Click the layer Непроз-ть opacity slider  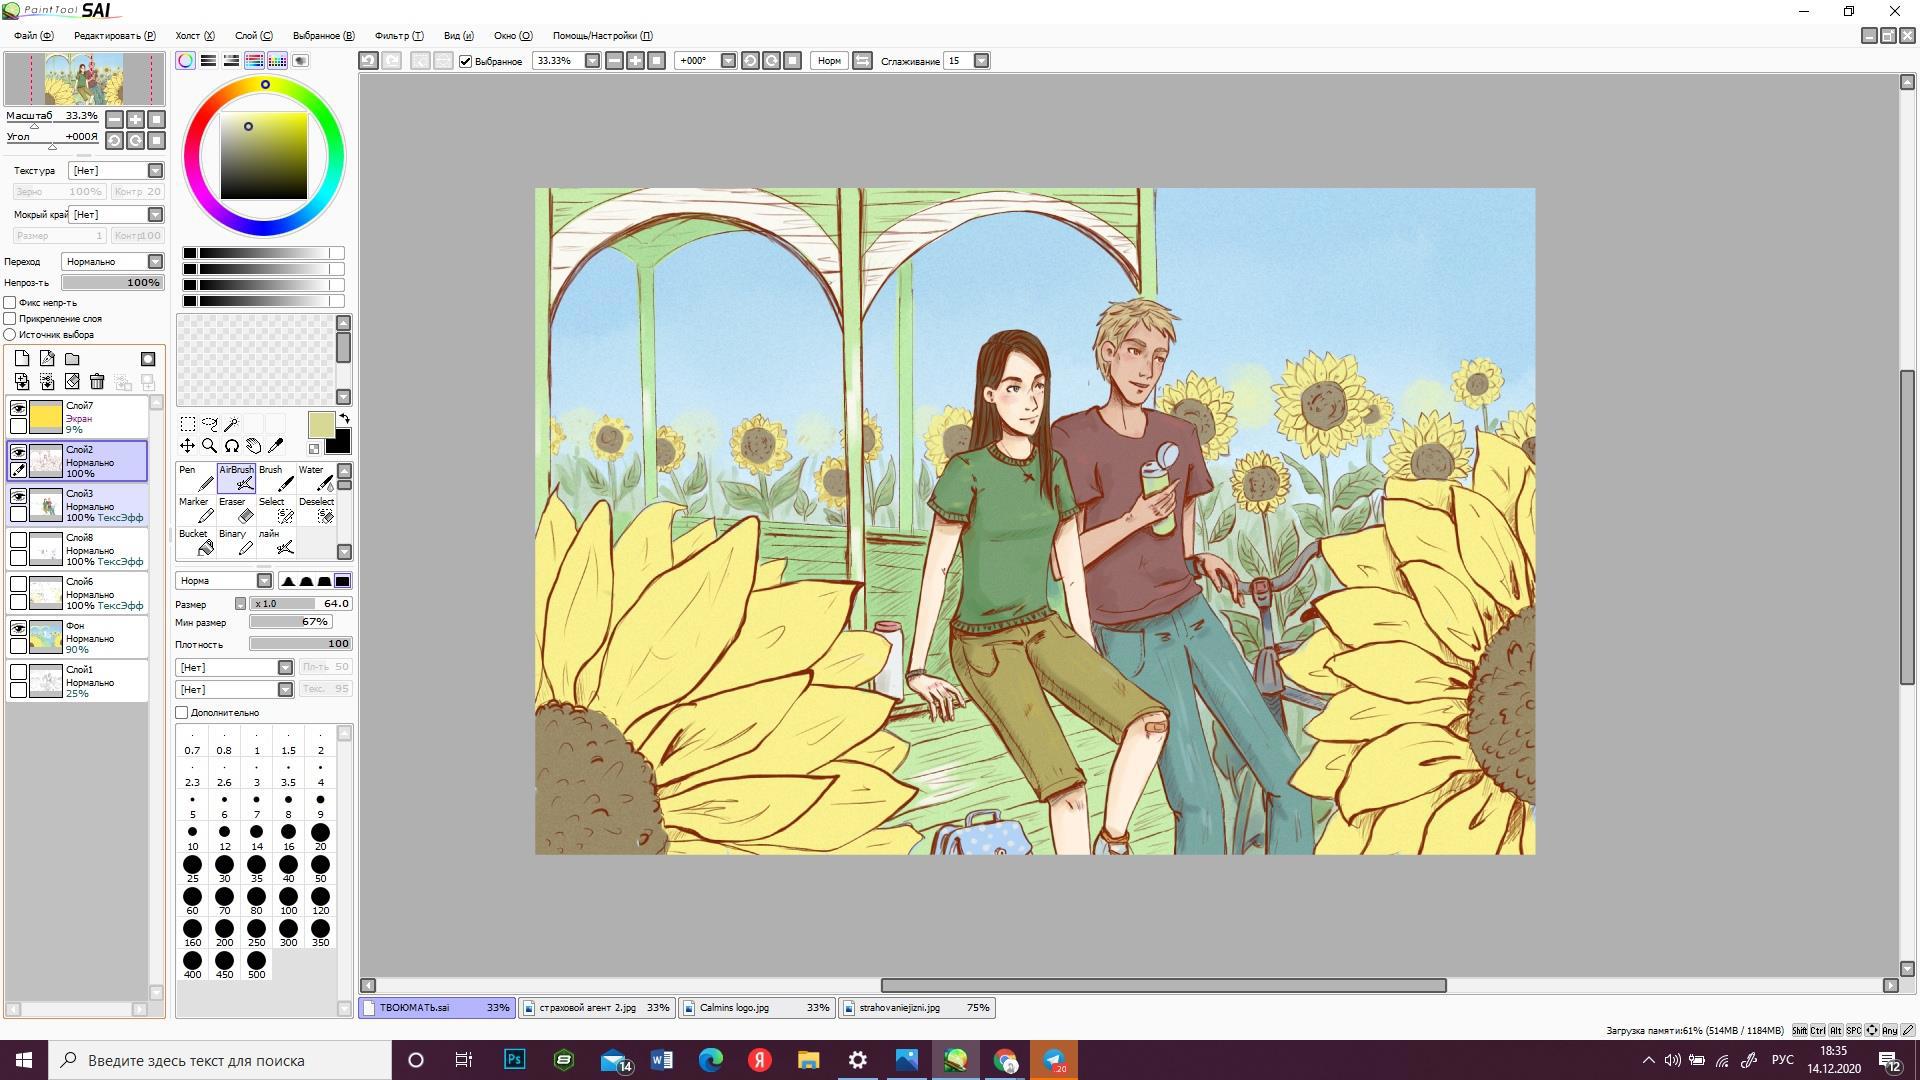coord(112,283)
